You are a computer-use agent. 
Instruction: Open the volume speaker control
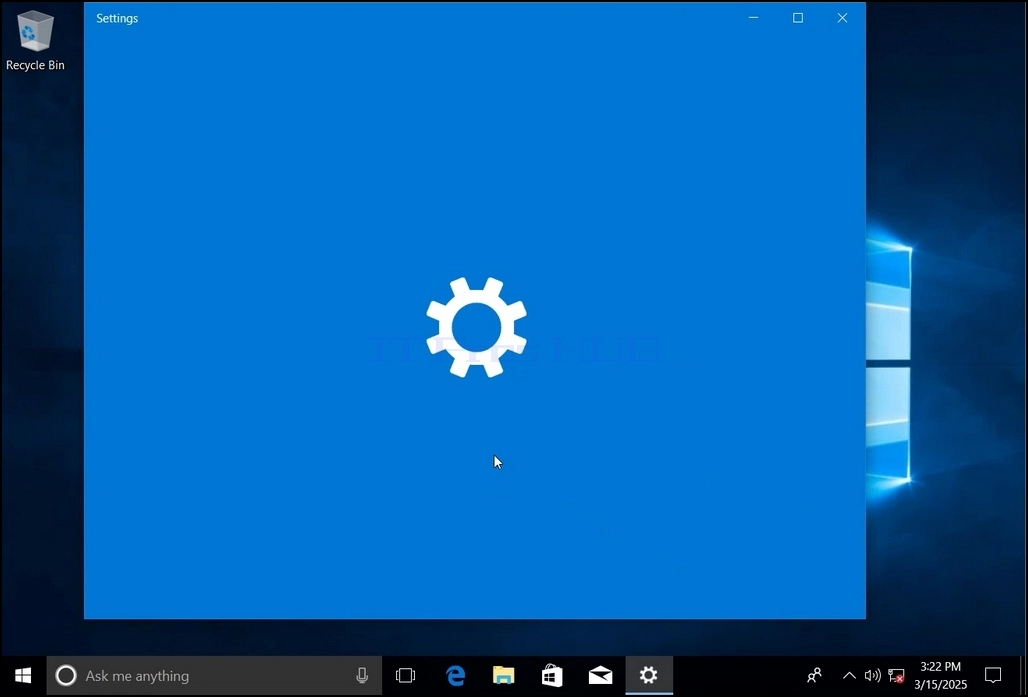coord(873,675)
